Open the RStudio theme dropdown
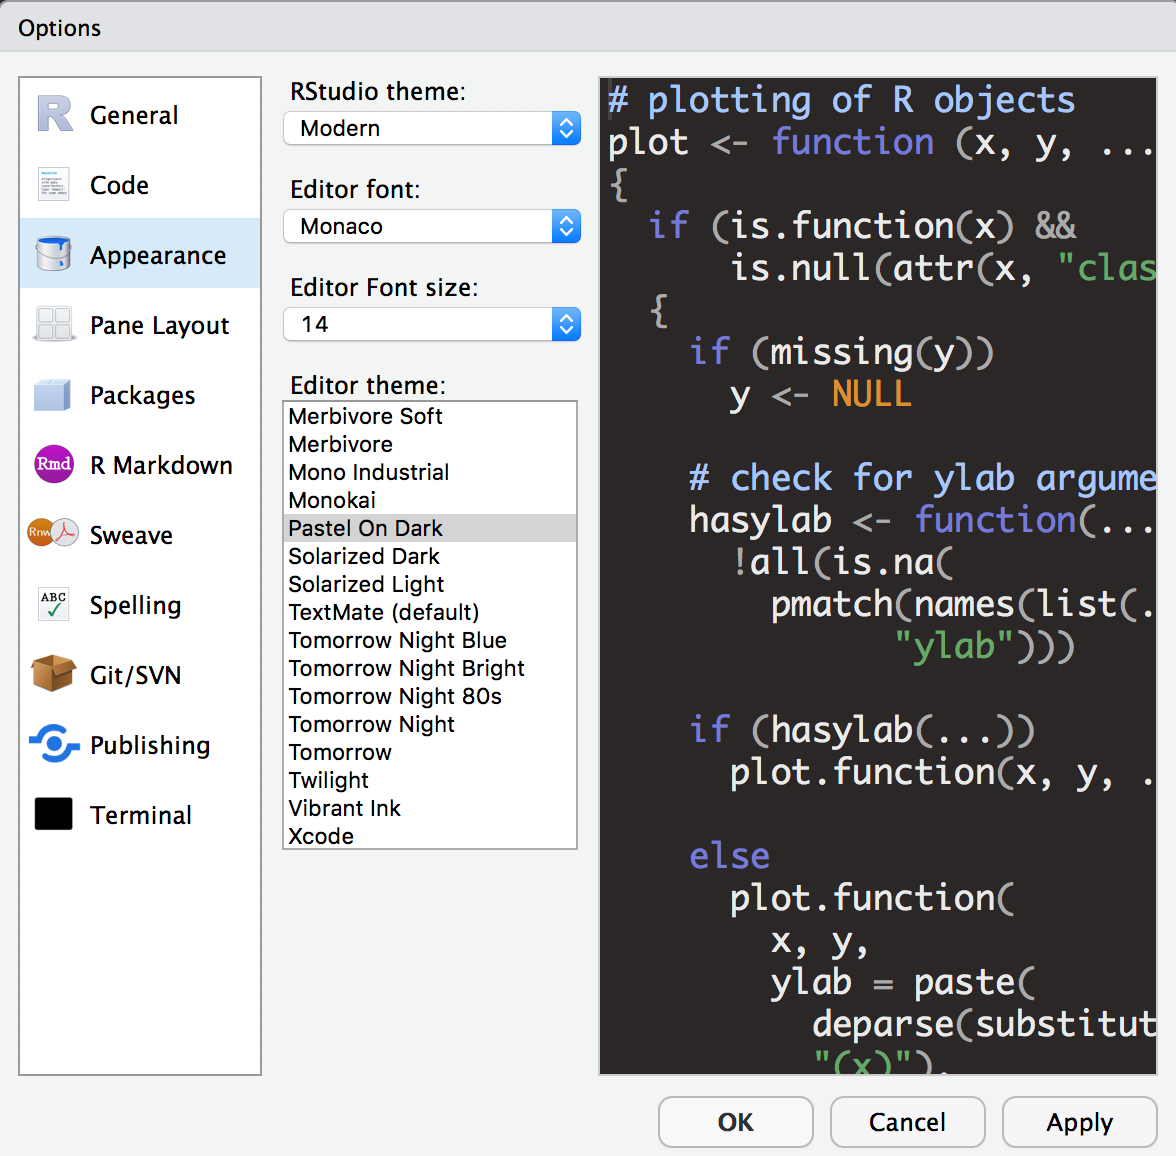This screenshot has height=1156, width=1176. (x=432, y=128)
